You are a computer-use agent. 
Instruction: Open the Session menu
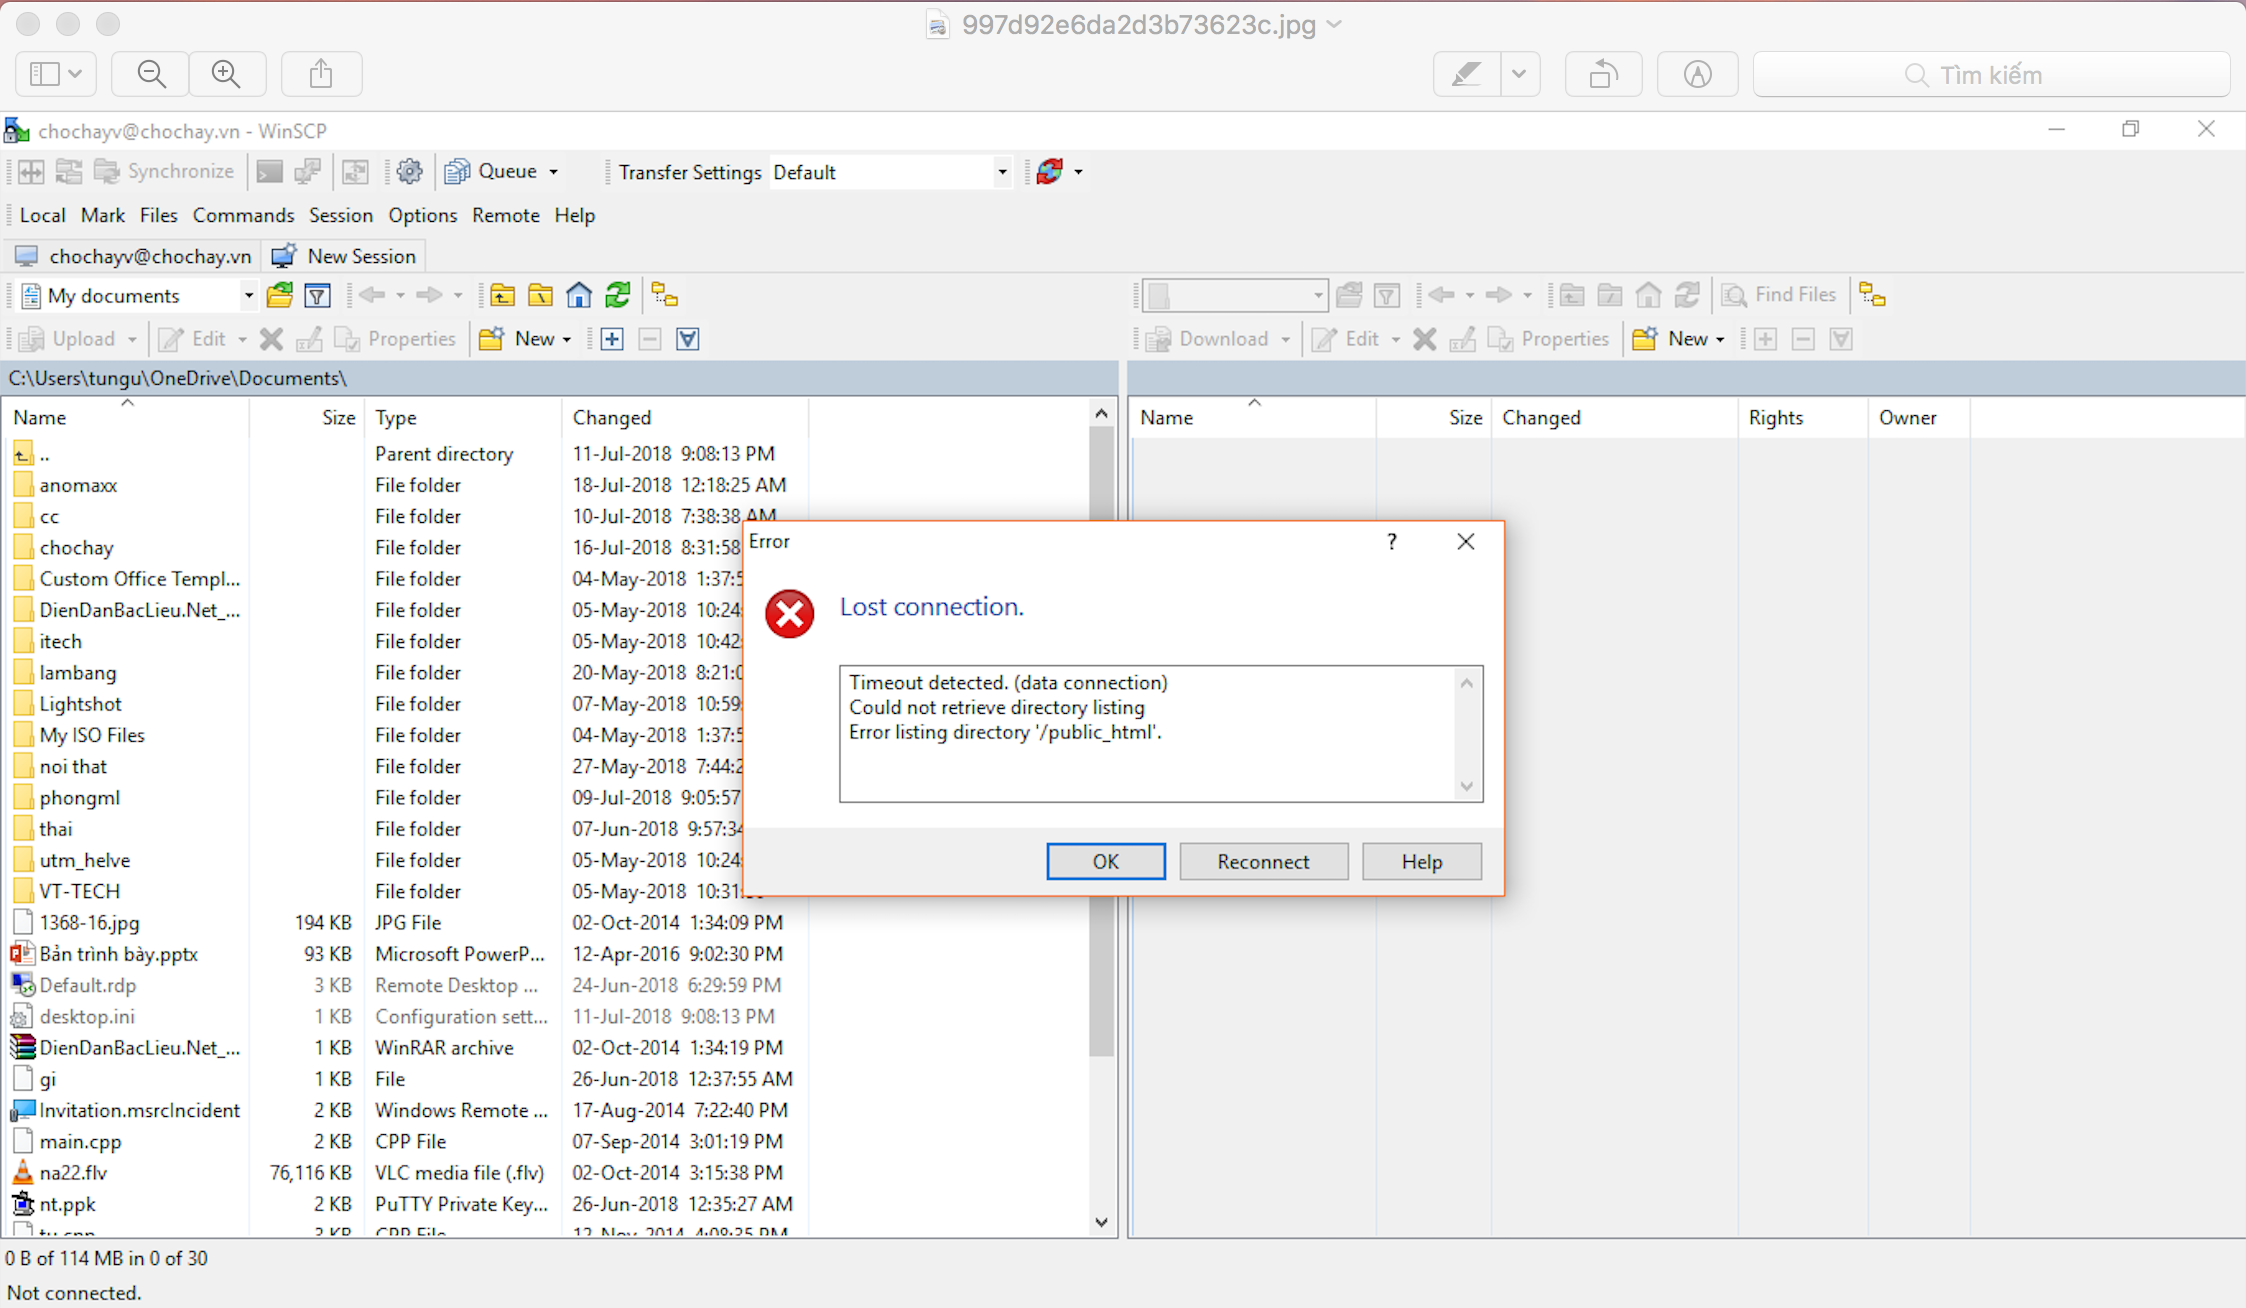click(340, 215)
